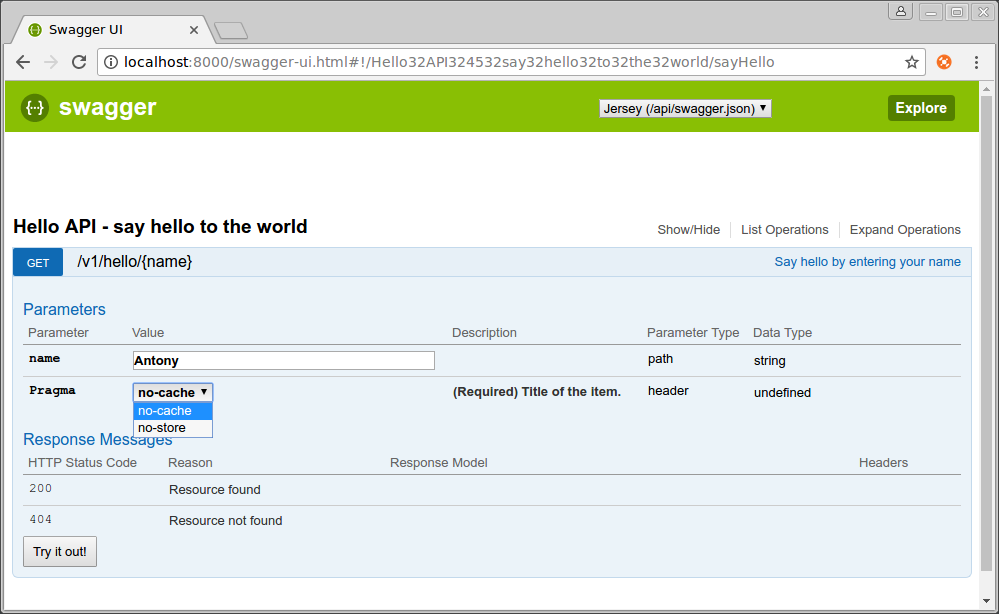Open the Pragma header dropdown
This screenshot has width=999, height=614.
(171, 392)
